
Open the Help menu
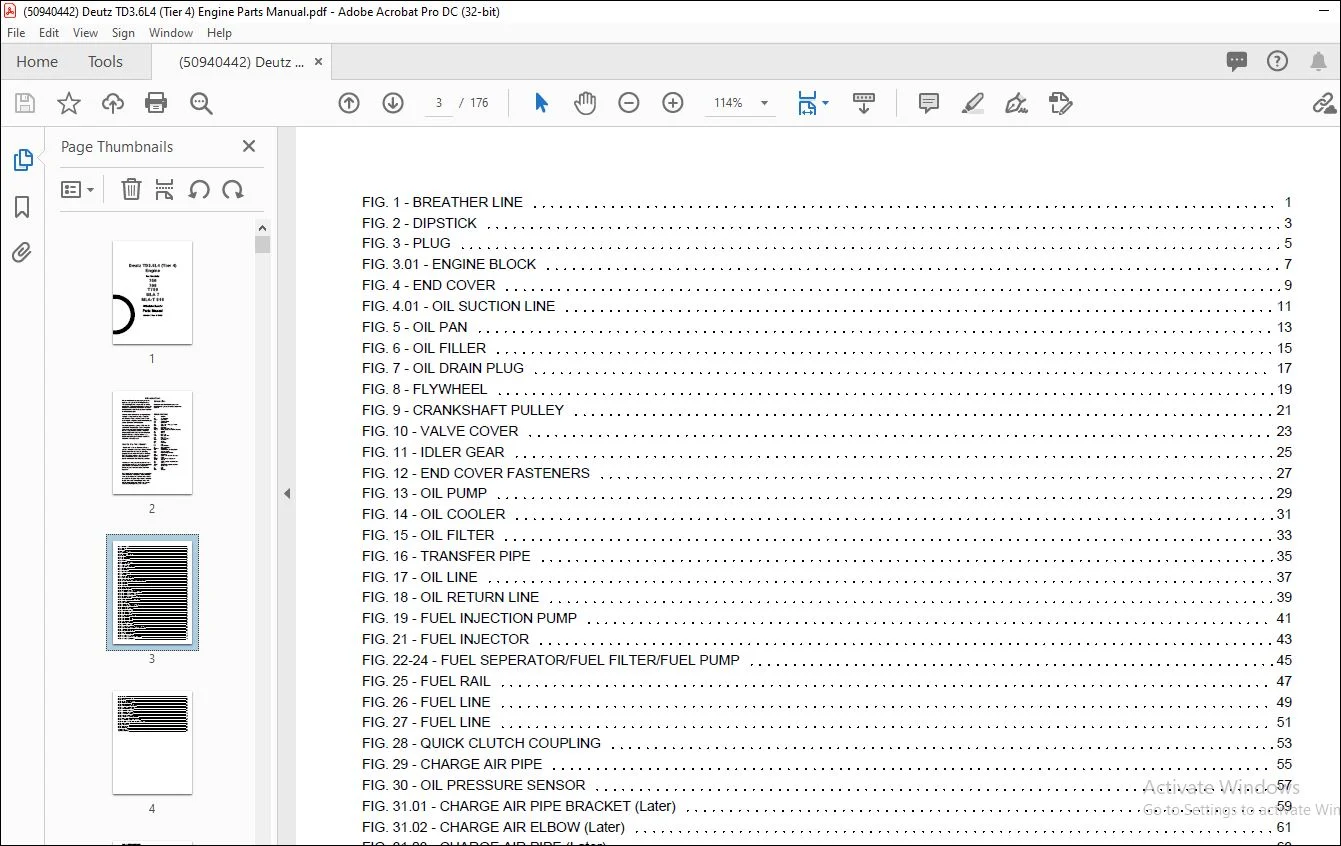point(219,33)
